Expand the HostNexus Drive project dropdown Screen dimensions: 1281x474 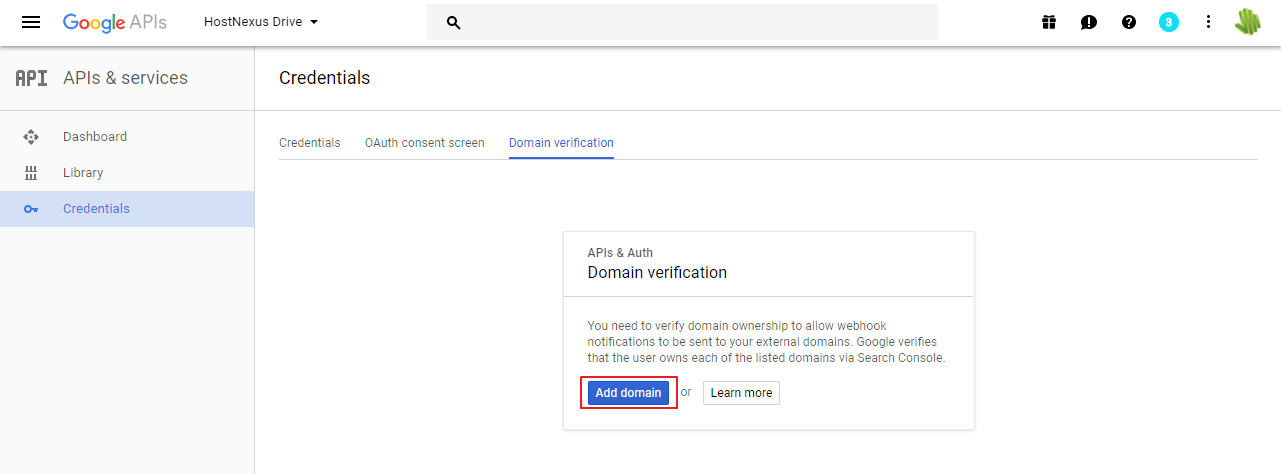261,22
